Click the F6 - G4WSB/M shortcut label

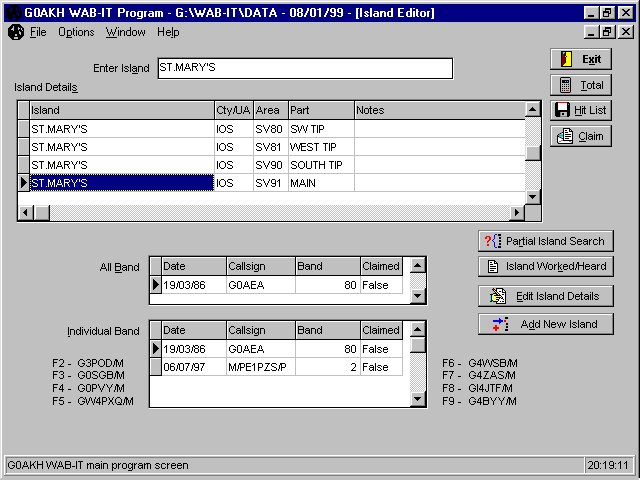(x=480, y=363)
